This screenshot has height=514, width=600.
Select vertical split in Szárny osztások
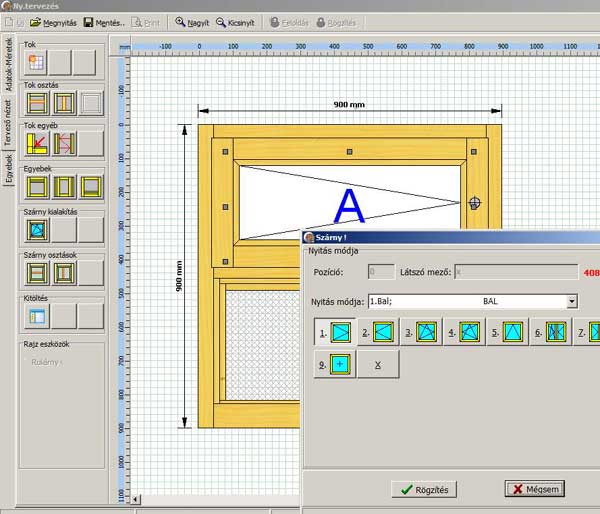click(64, 273)
